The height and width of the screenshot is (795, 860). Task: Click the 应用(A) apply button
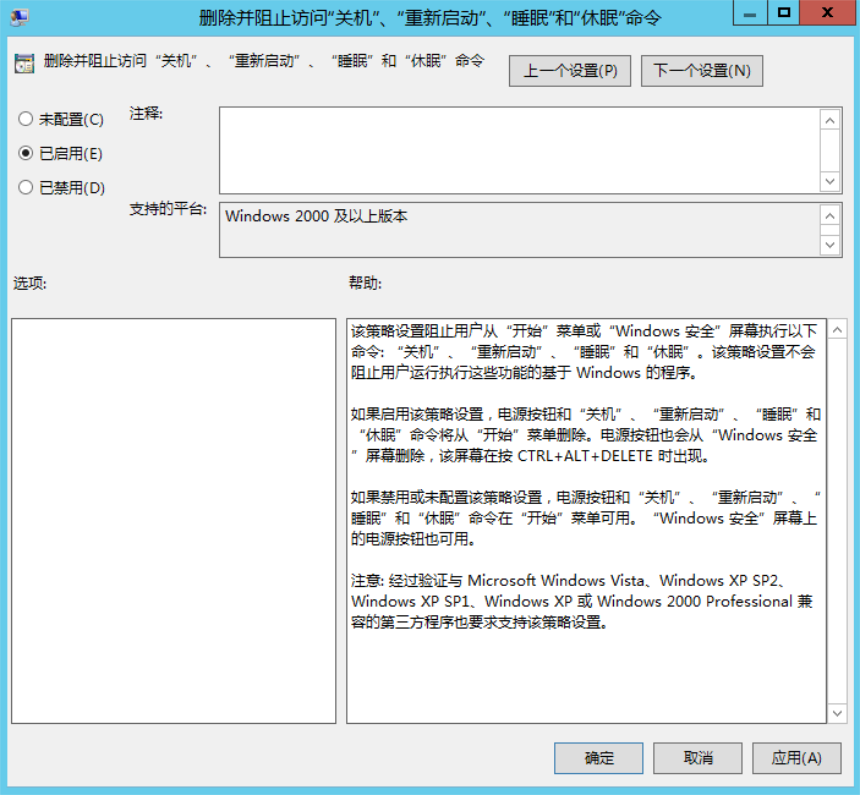pyautogui.click(x=796, y=758)
